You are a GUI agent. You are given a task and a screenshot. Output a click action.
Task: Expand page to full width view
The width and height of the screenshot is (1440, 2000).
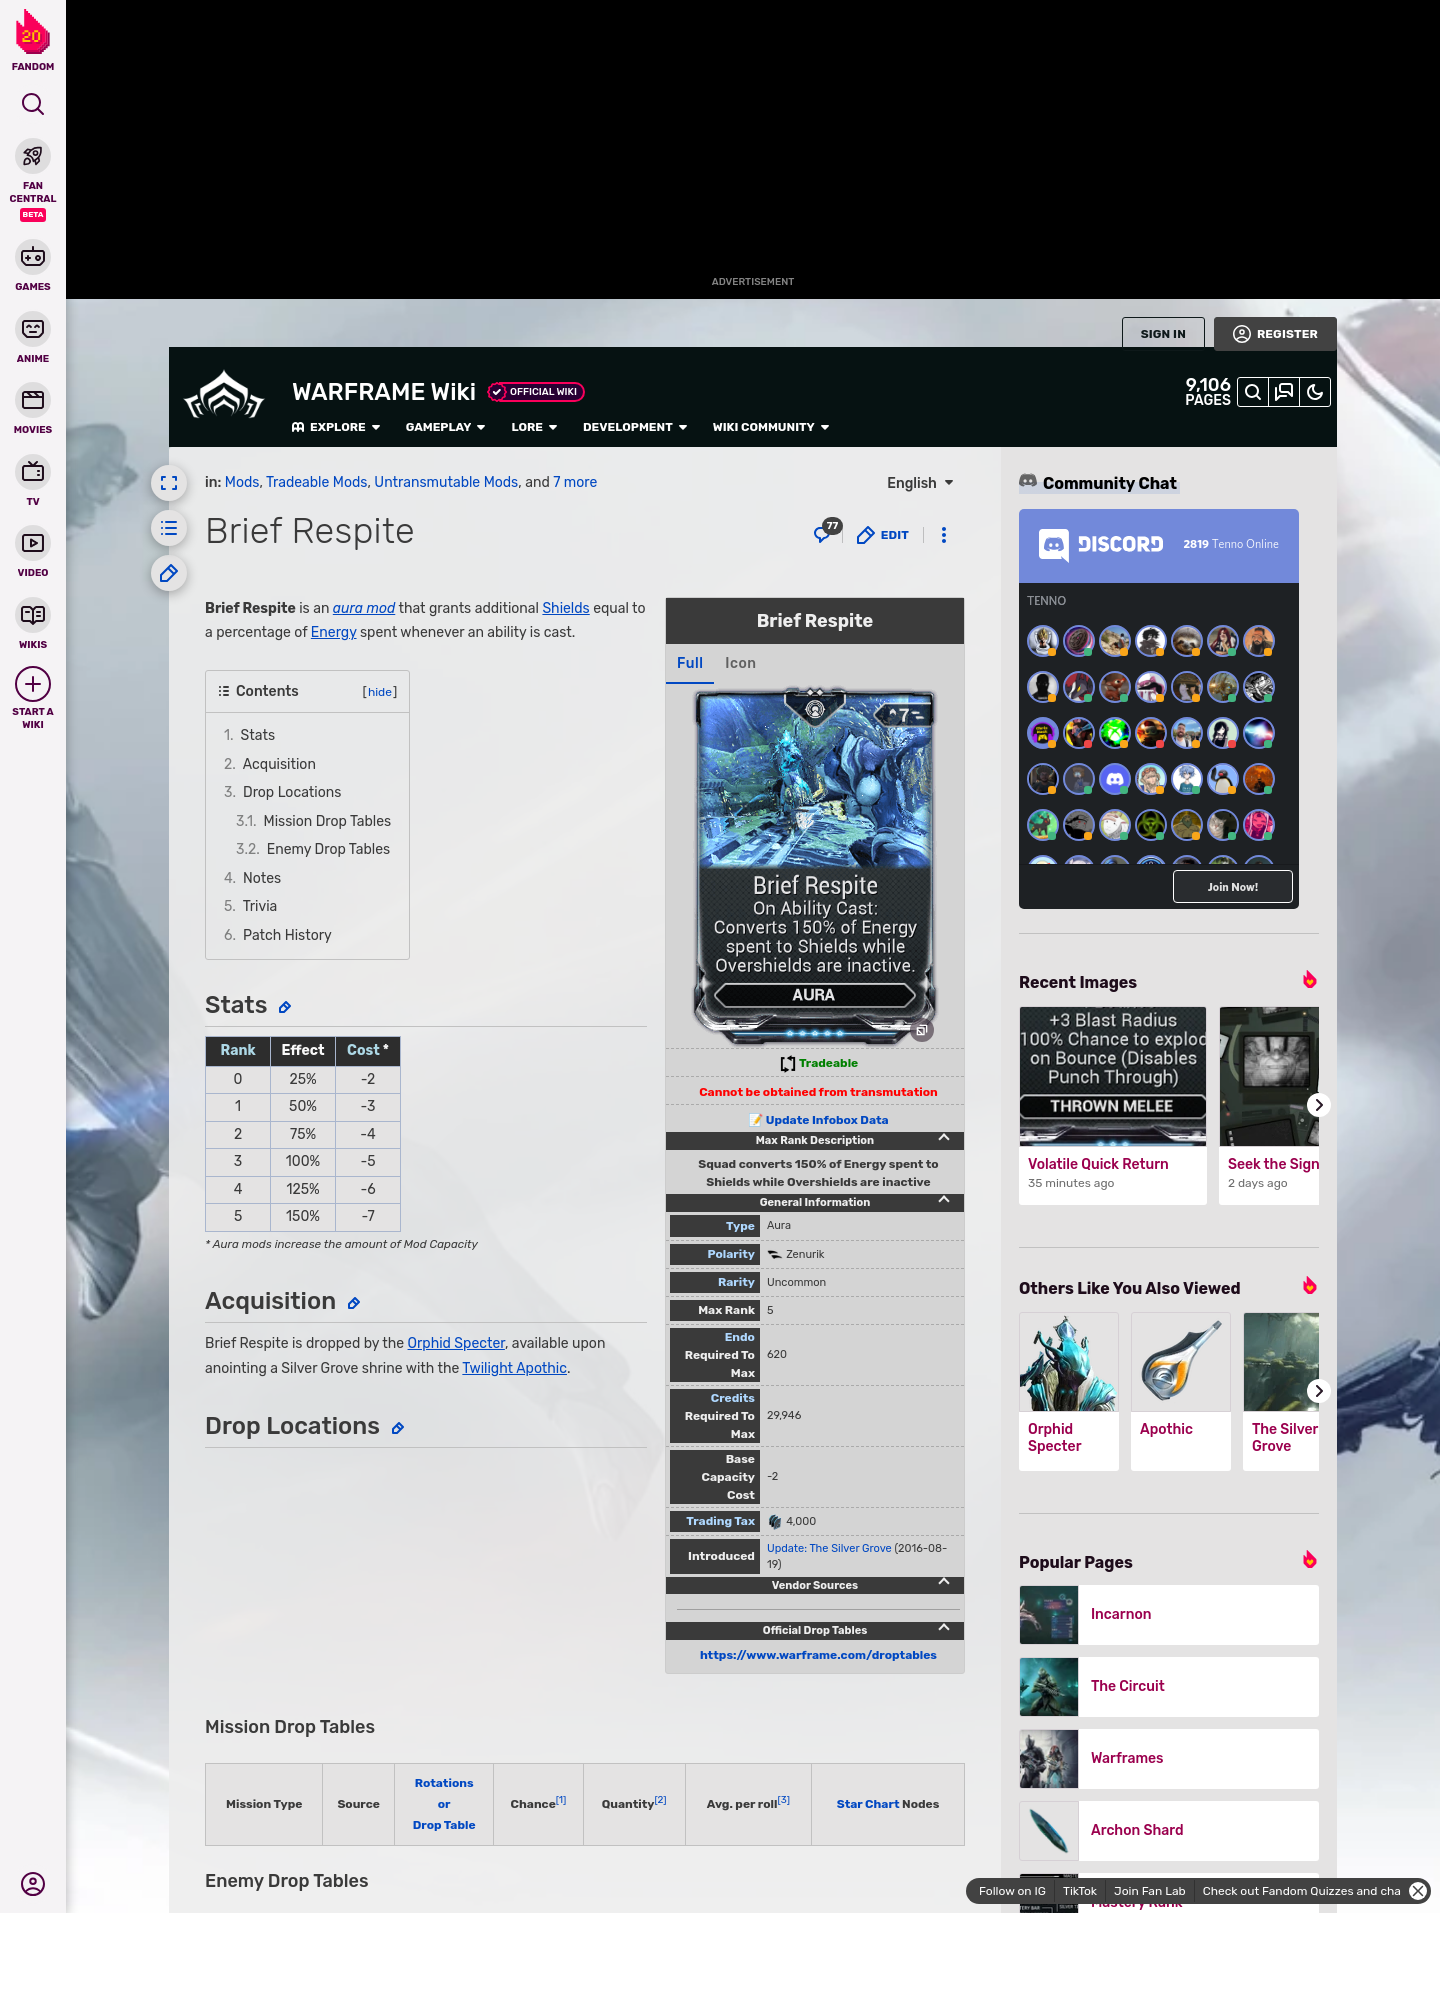pos(169,483)
